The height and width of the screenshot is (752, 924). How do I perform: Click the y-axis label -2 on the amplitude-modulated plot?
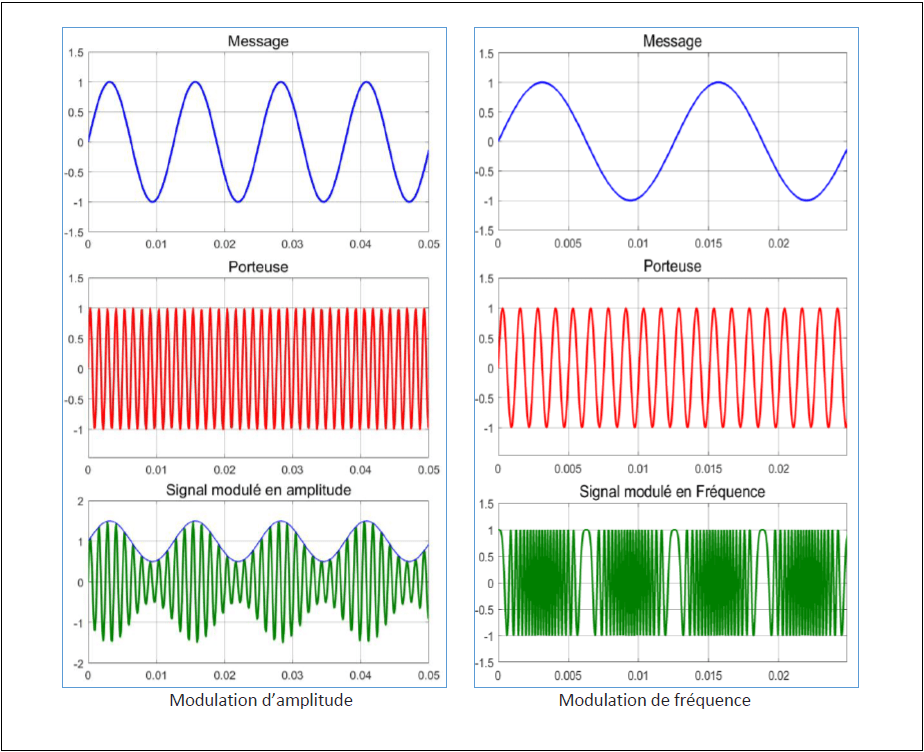coord(77,663)
